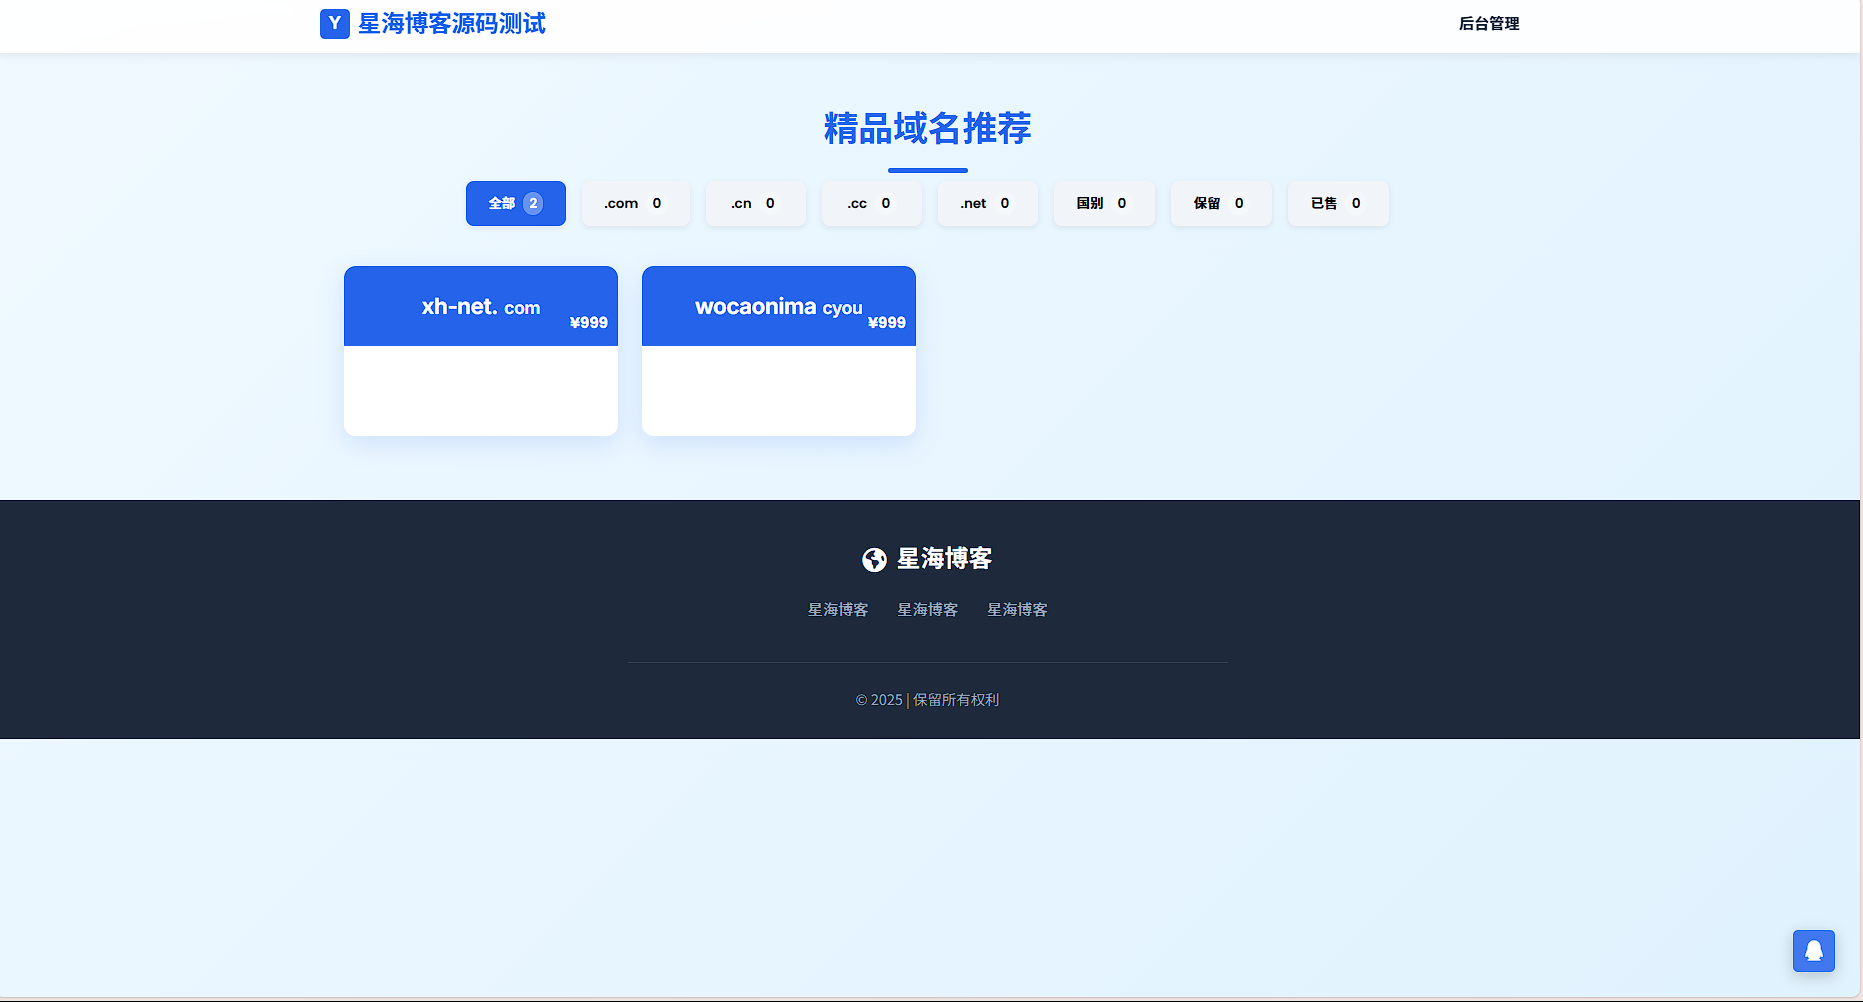Open the xh-net.com domain card
The width and height of the screenshot is (1863, 1002).
point(480,350)
